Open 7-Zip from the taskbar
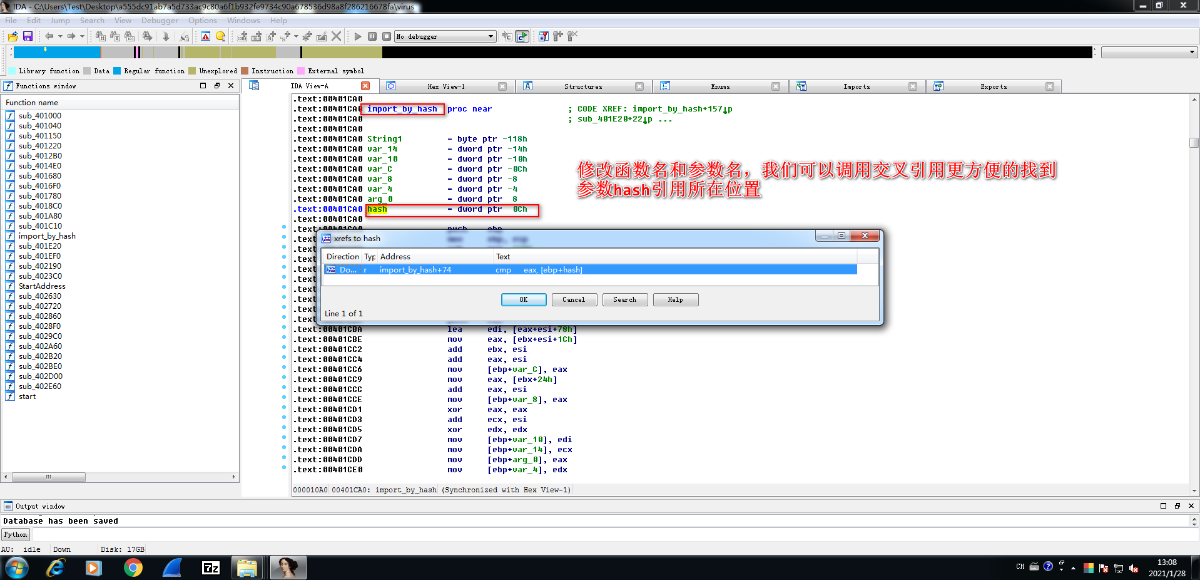 211,567
